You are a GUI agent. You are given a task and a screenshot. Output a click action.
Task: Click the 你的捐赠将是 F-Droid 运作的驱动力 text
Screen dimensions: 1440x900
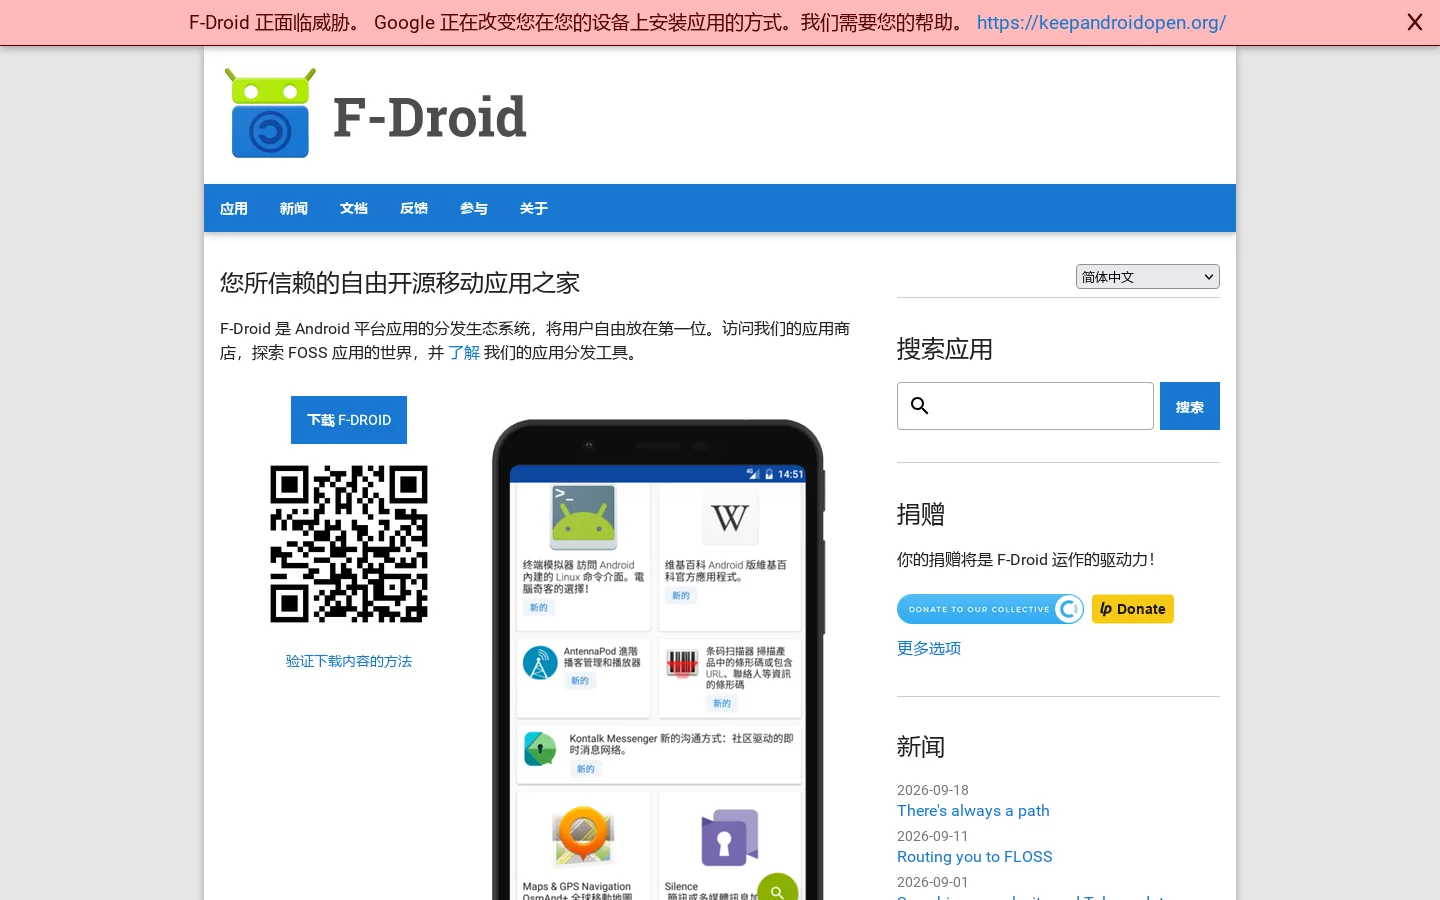[x=1026, y=560]
